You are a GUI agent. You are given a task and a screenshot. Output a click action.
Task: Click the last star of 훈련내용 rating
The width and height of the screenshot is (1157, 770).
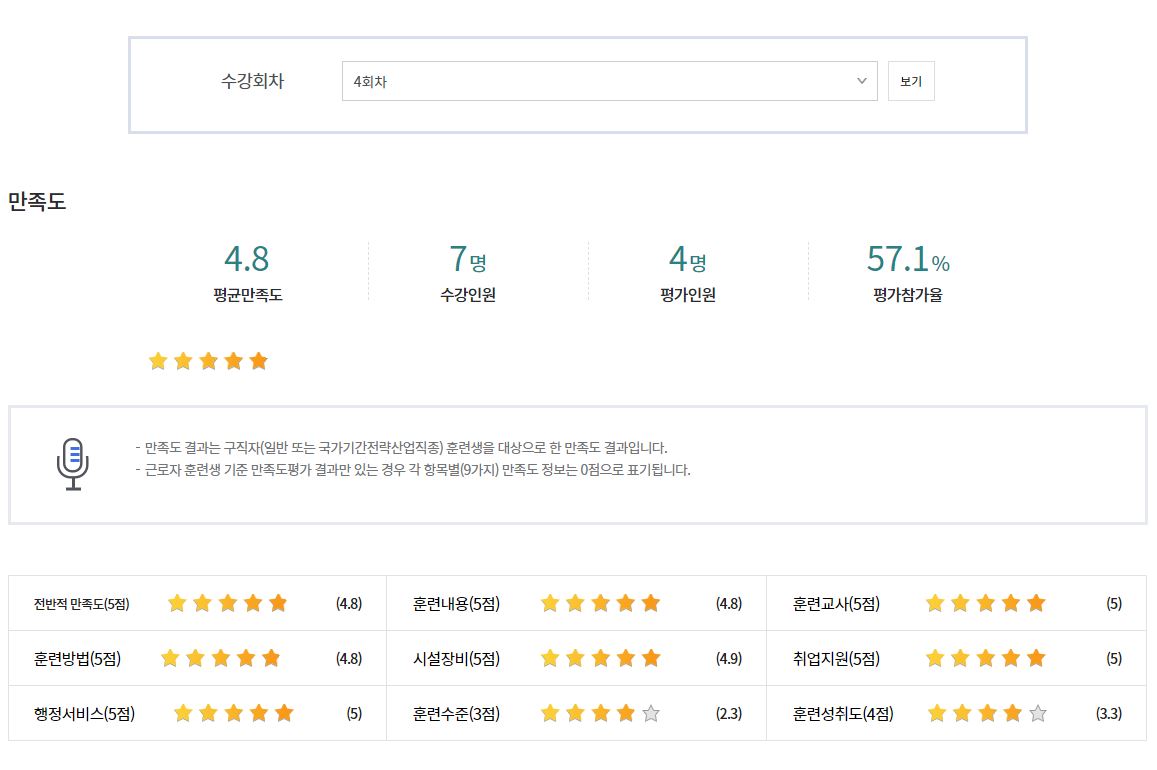651,603
